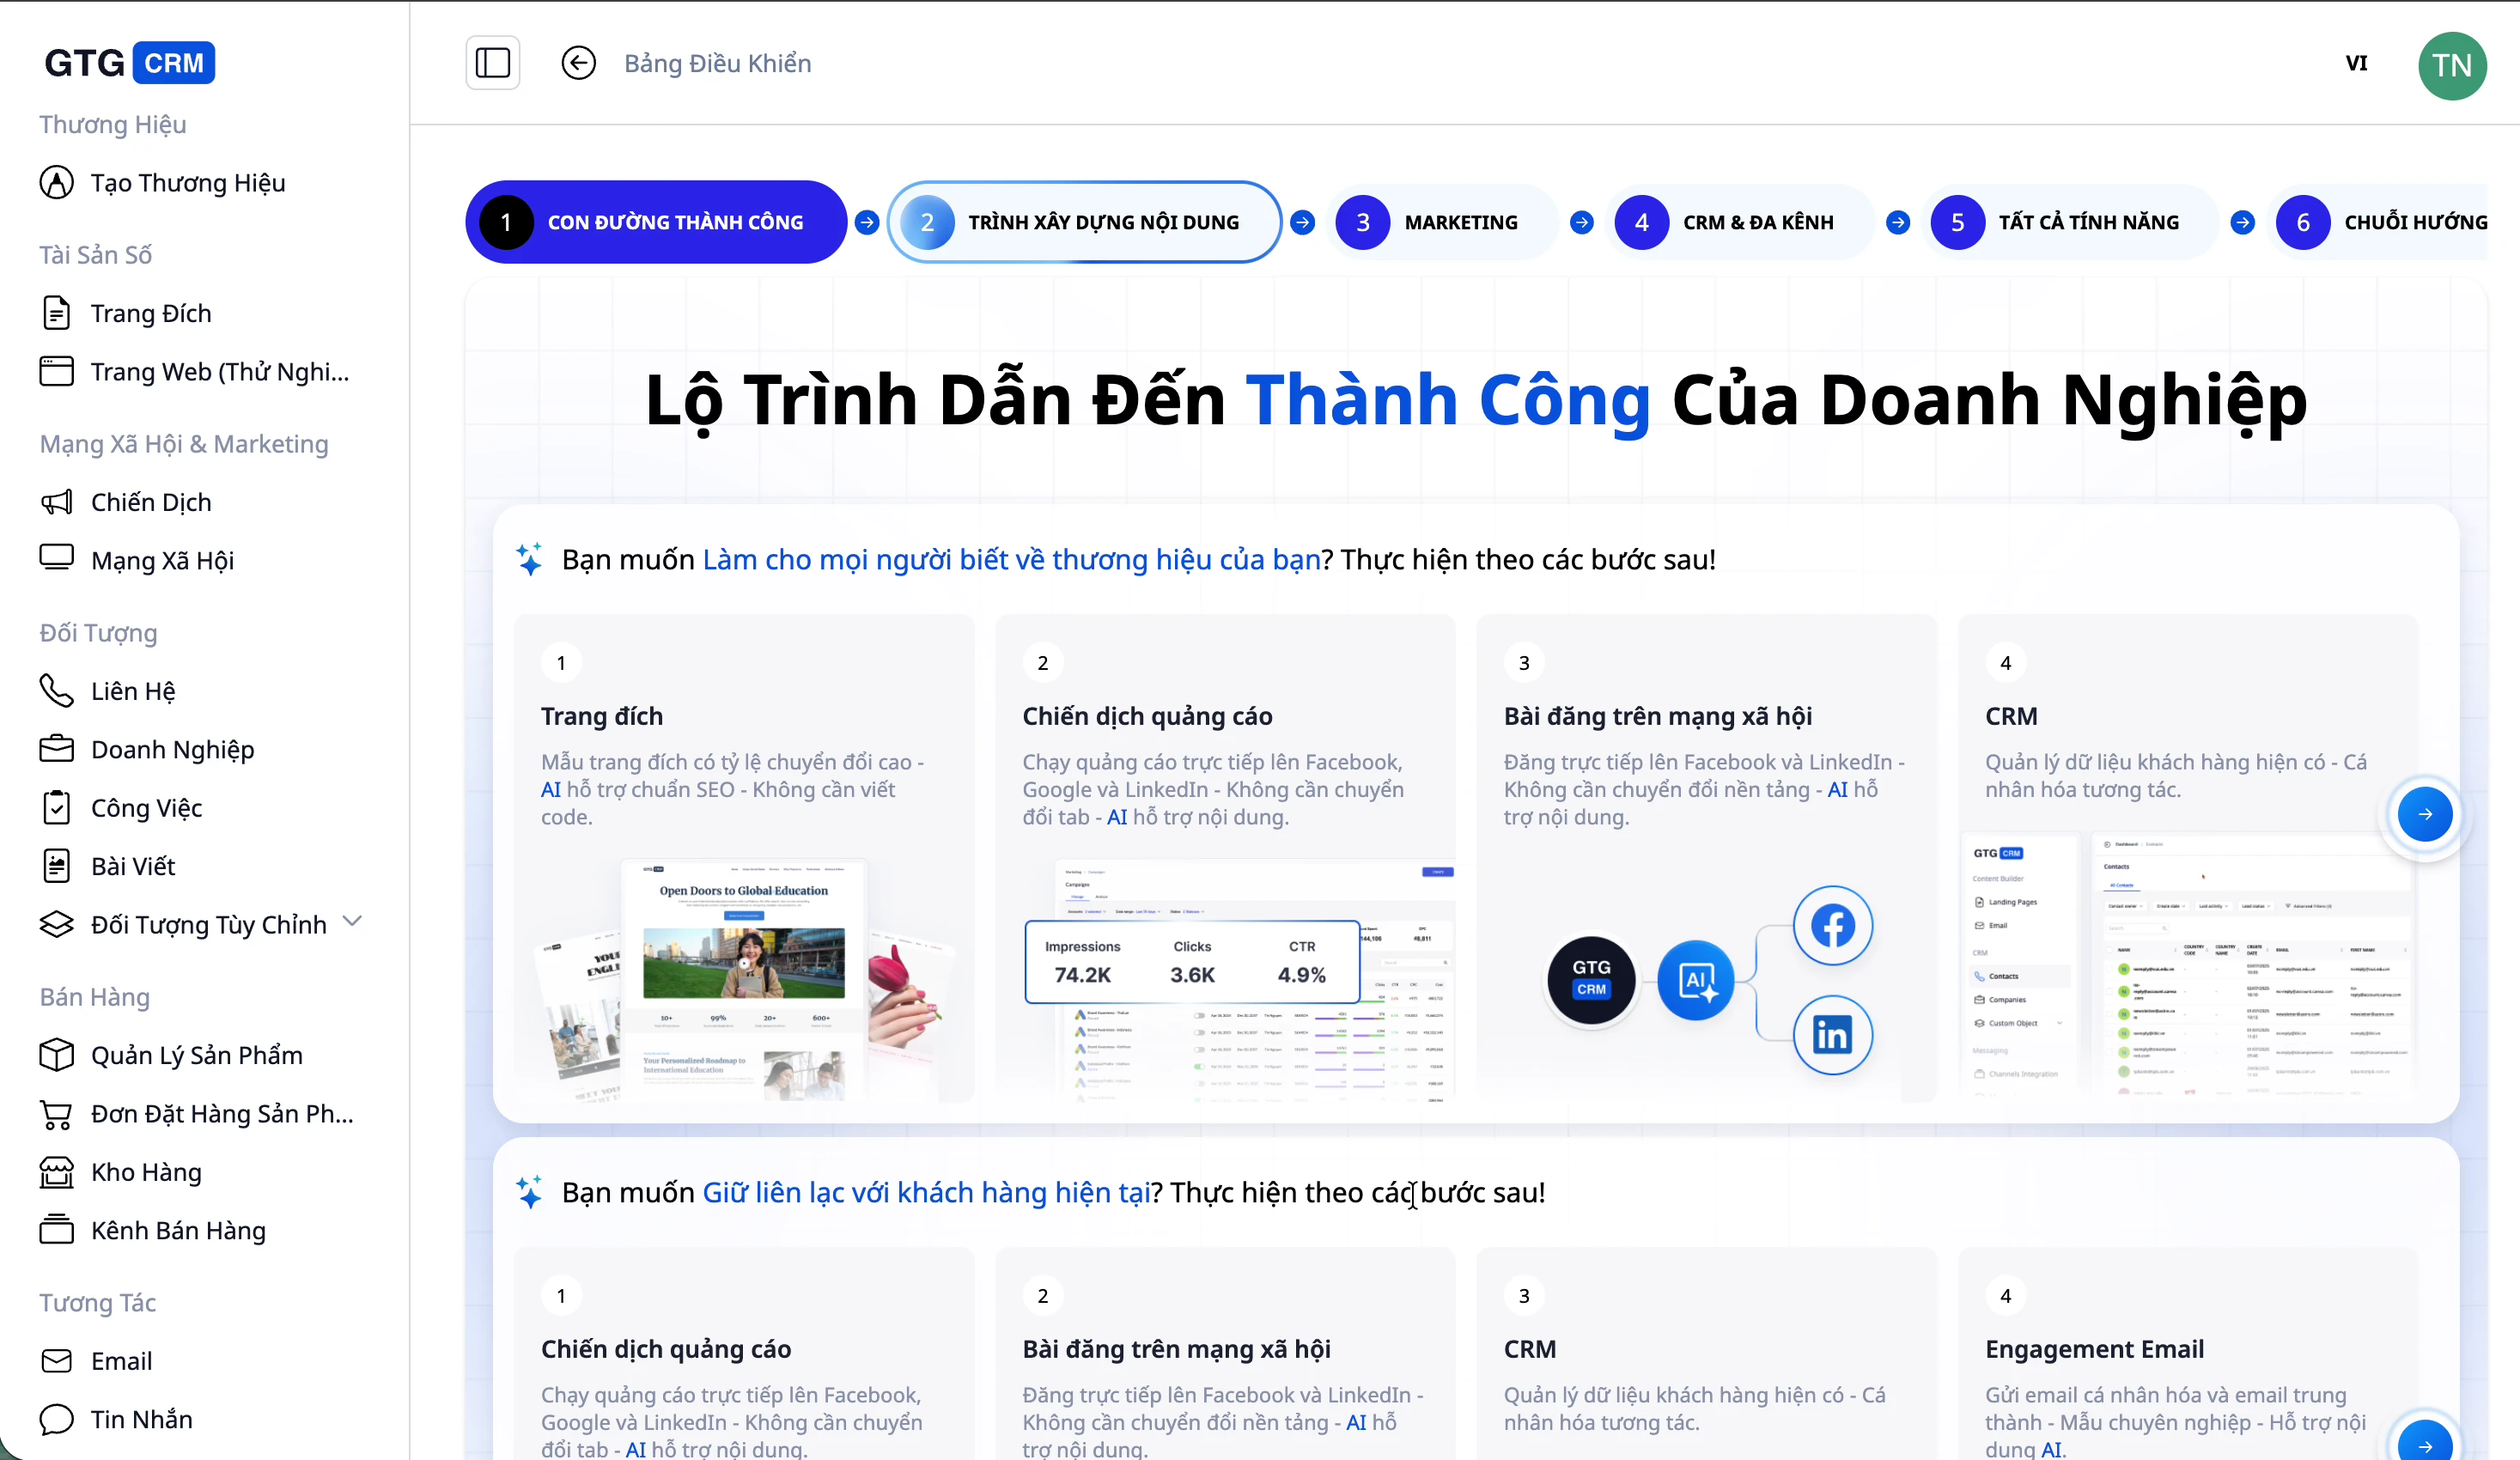The width and height of the screenshot is (2520, 1460).
Task: Open Tạo Thương Hiệu brand icon
Action: 57,183
